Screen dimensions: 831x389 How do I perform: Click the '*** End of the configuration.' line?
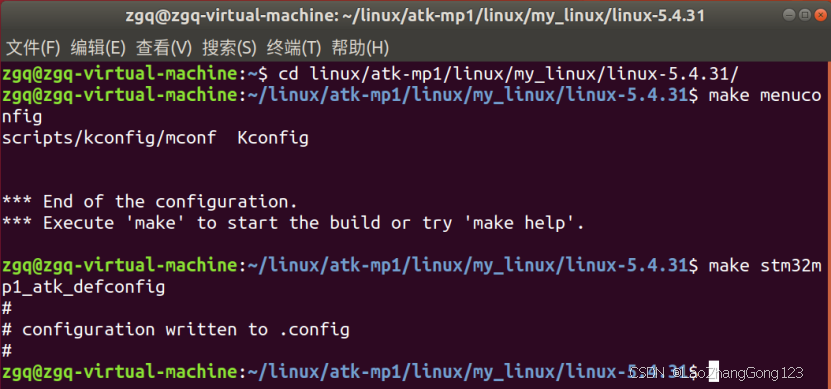(149, 202)
